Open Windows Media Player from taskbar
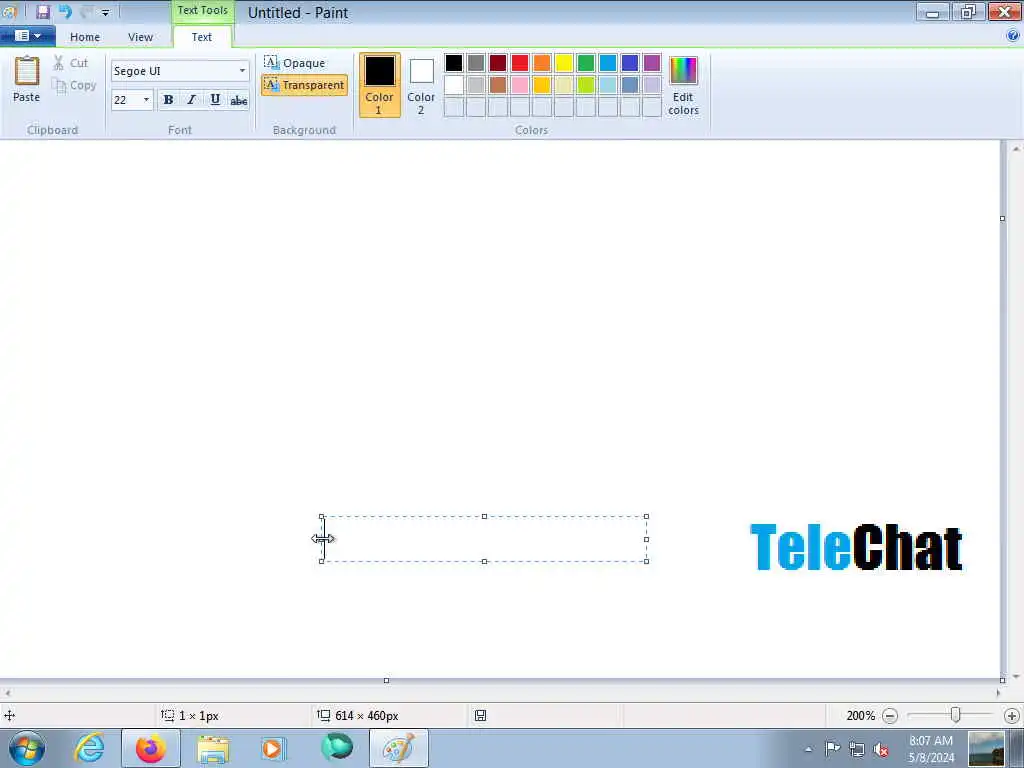The height and width of the screenshot is (768, 1024). pos(274,748)
